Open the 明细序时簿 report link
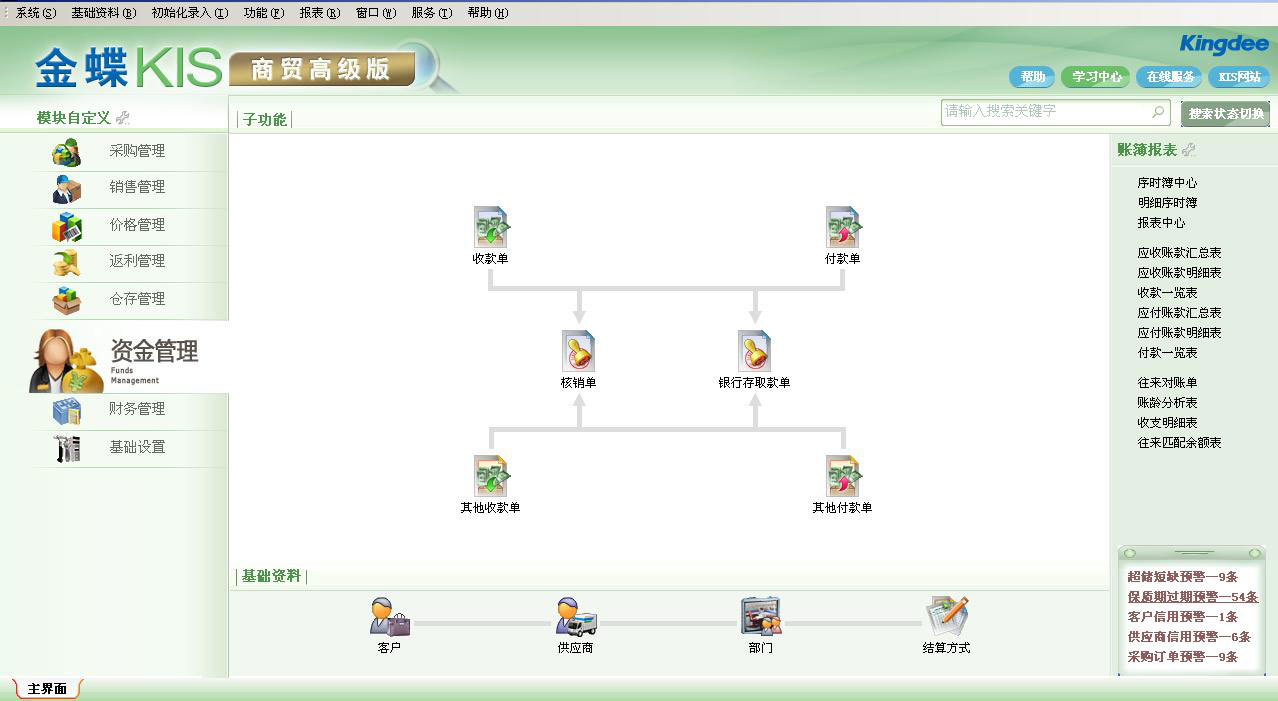 1167,203
